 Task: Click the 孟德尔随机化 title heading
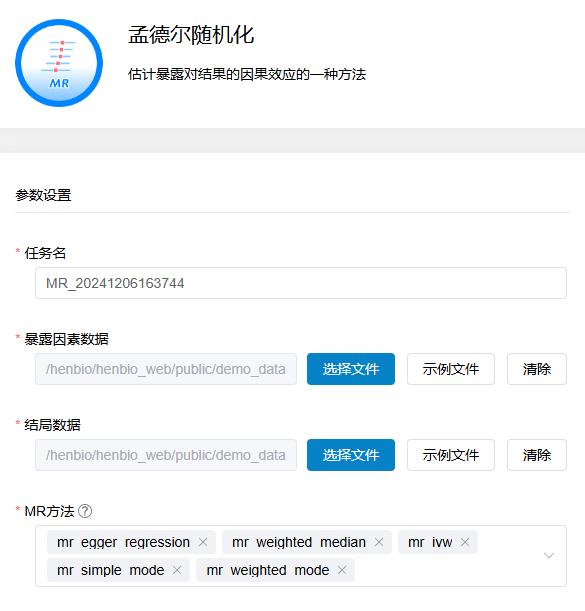(x=191, y=35)
